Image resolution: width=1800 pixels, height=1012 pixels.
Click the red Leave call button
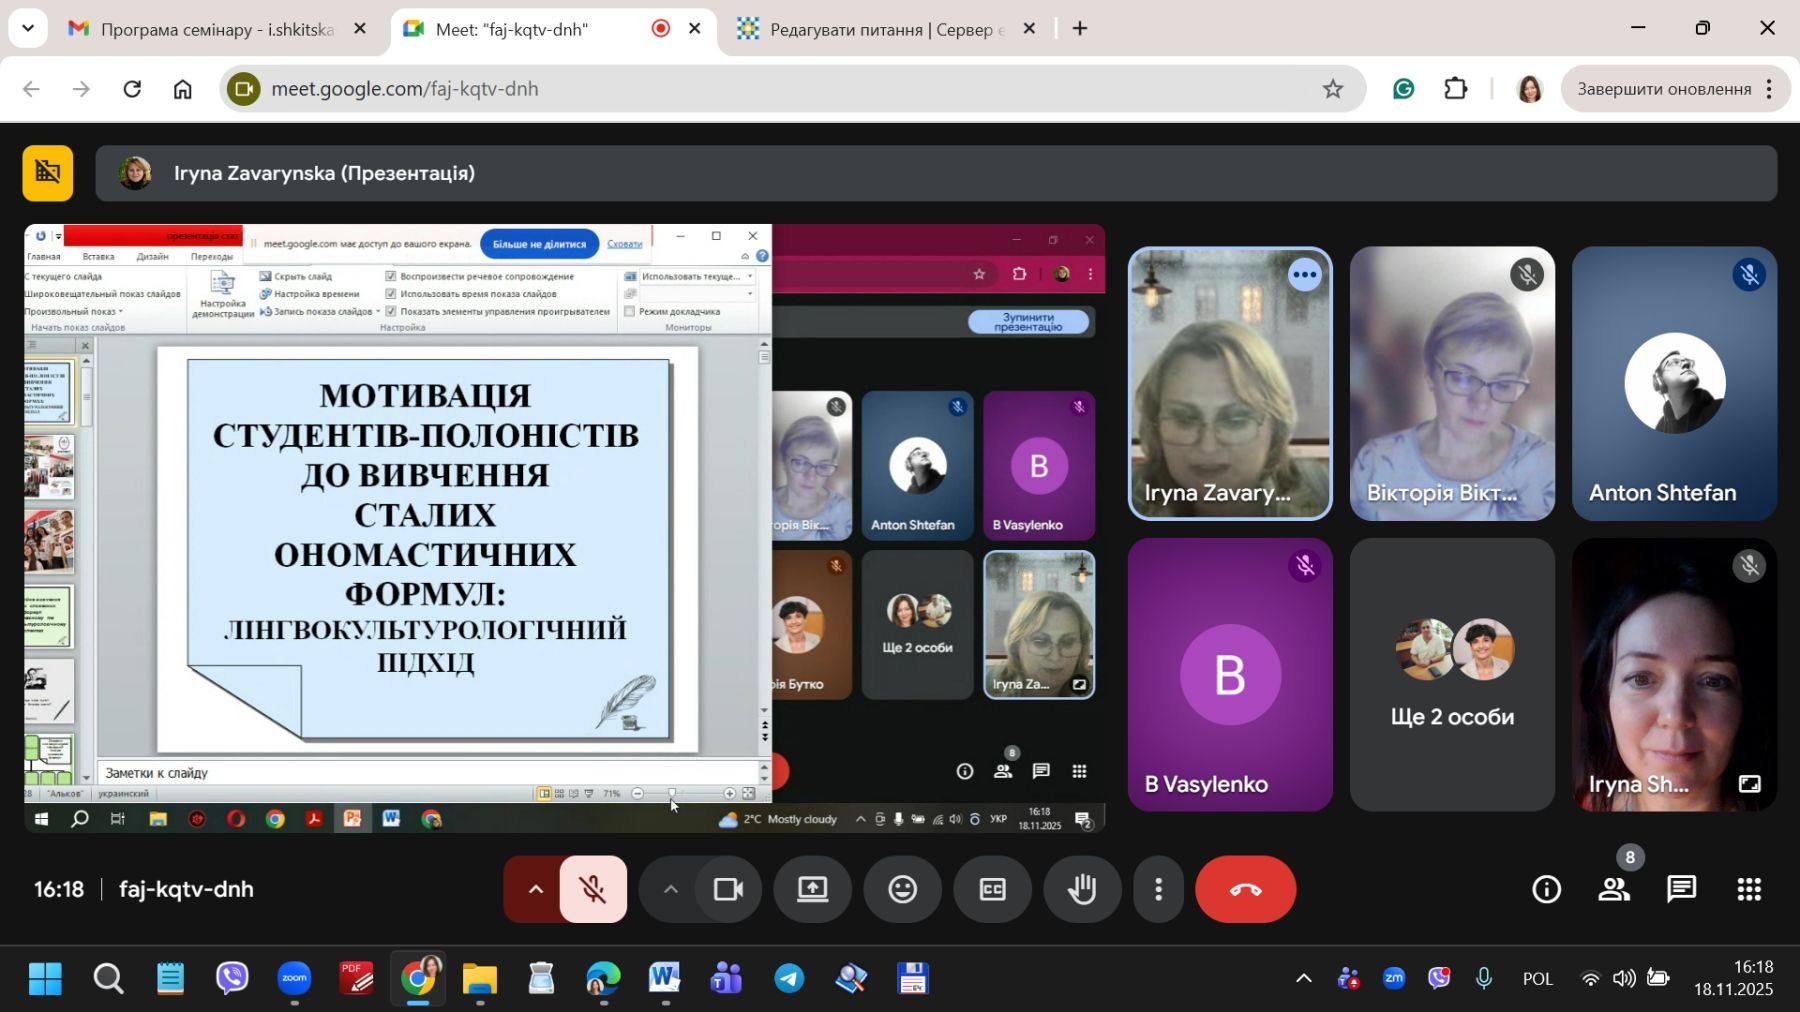(1245, 889)
